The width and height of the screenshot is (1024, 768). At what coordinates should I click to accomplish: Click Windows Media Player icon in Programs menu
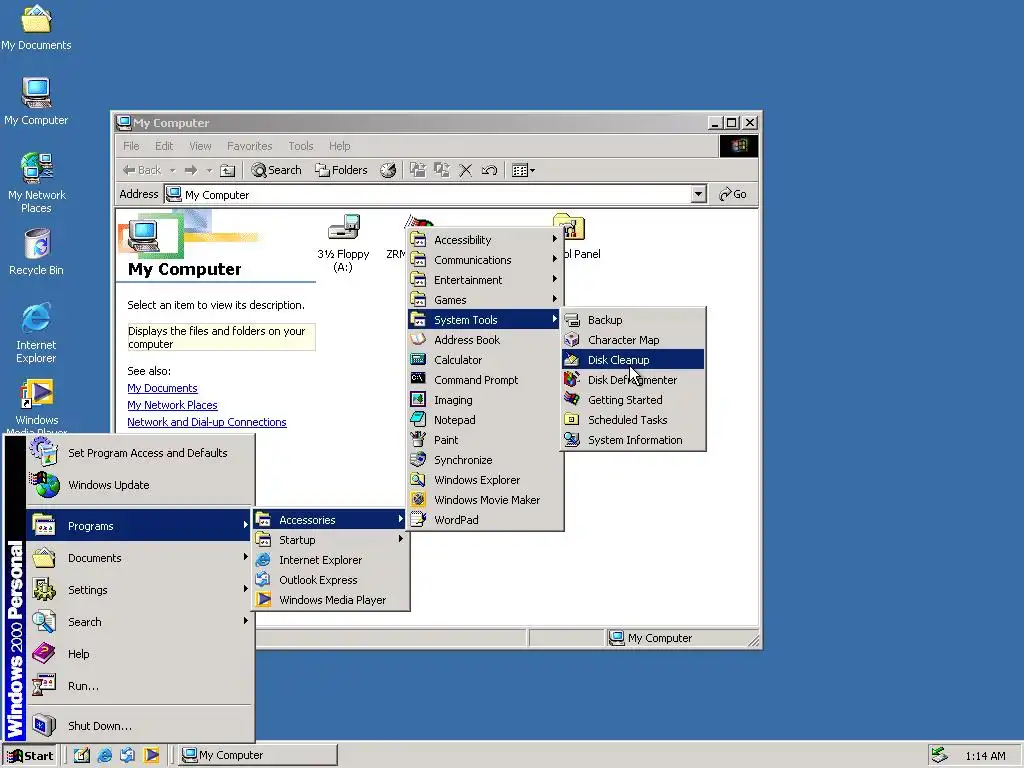click(263, 600)
